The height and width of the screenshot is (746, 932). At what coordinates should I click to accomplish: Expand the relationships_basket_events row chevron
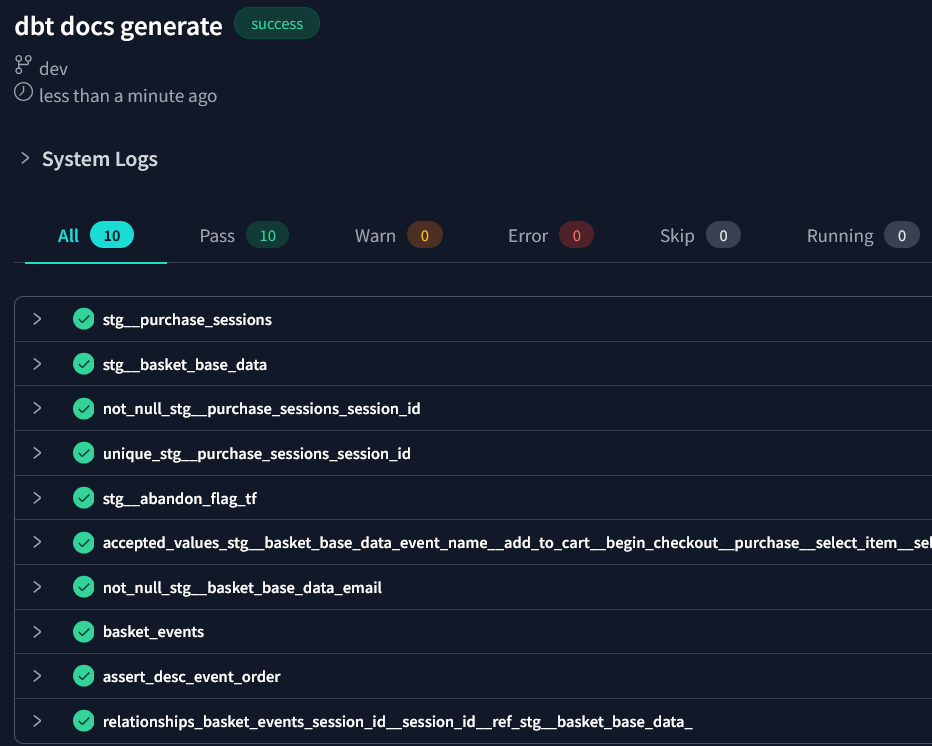click(x=37, y=721)
